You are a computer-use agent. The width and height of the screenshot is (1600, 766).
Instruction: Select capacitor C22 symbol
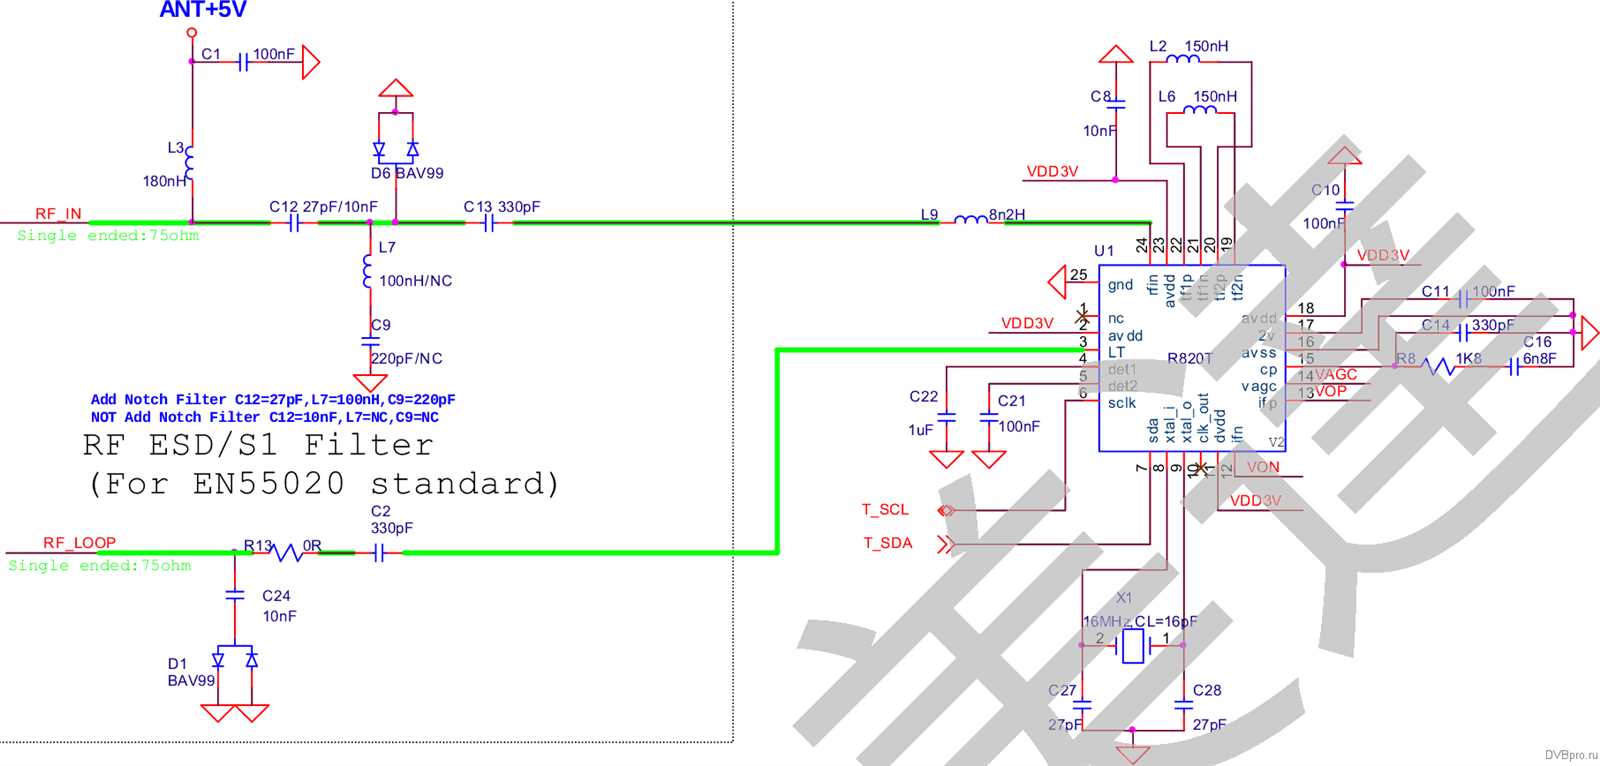pyautogui.click(x=947, y=417)
